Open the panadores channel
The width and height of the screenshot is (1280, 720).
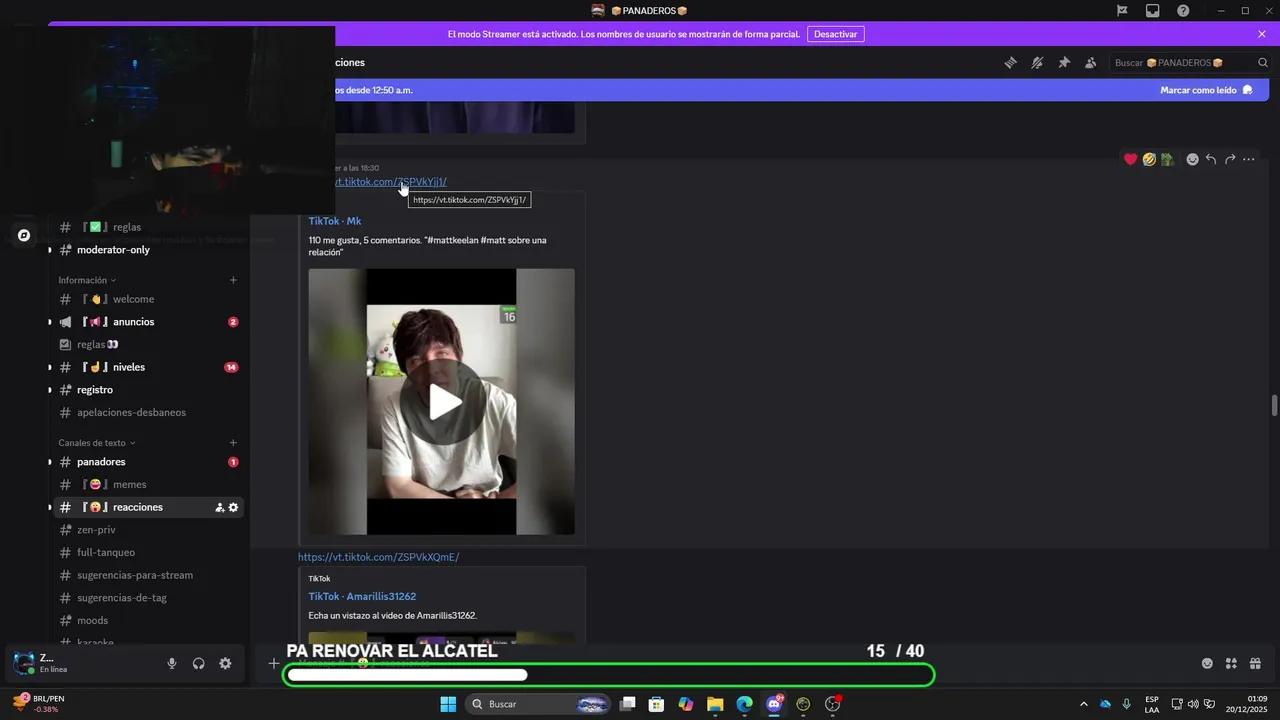pos(150,462)
